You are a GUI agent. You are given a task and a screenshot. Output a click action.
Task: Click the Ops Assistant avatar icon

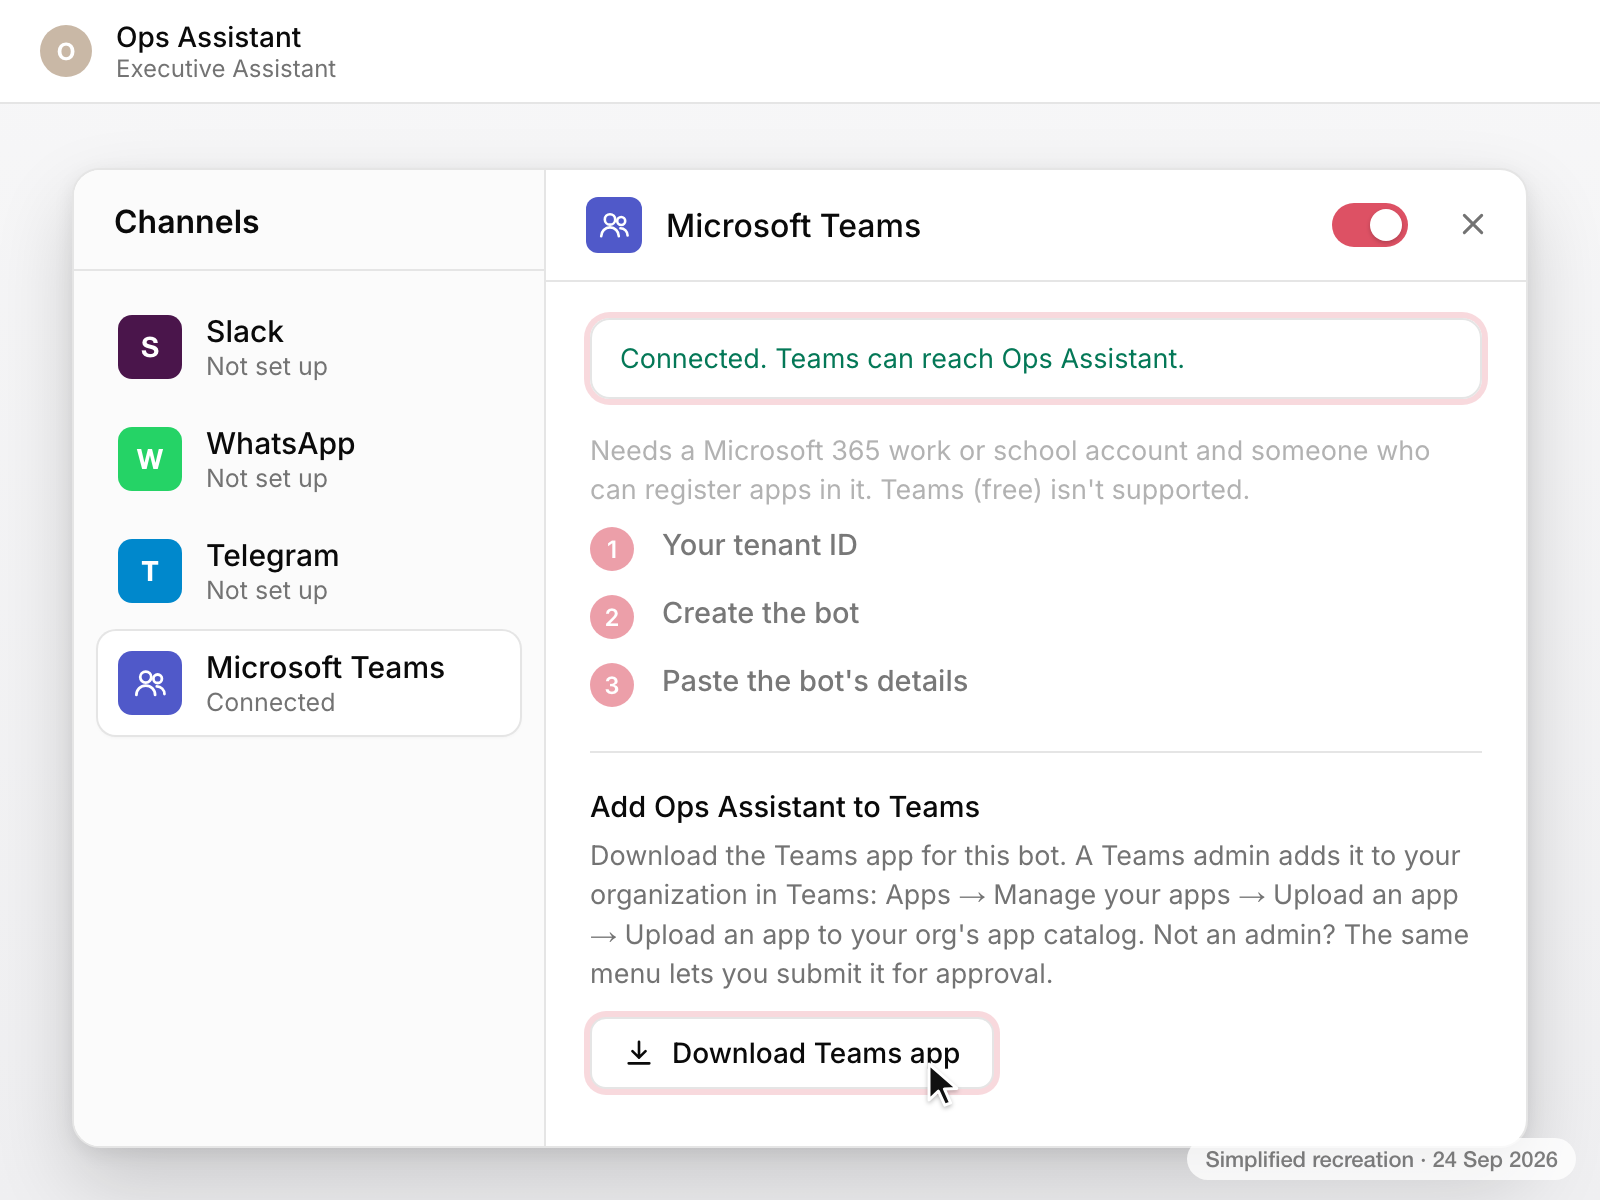pos(66,51)
